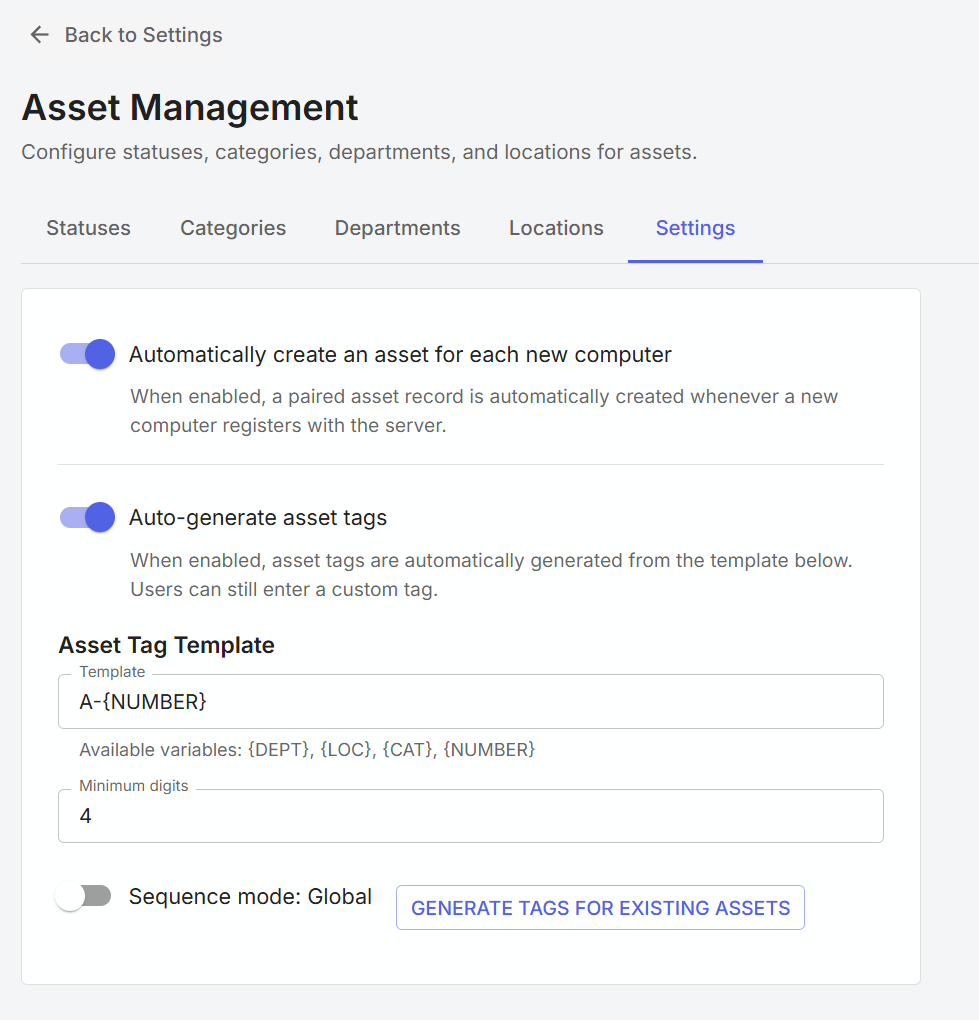Click the 'Auto-generate asset tags' label
This screenshot has height=1020, width=979.
258,518
